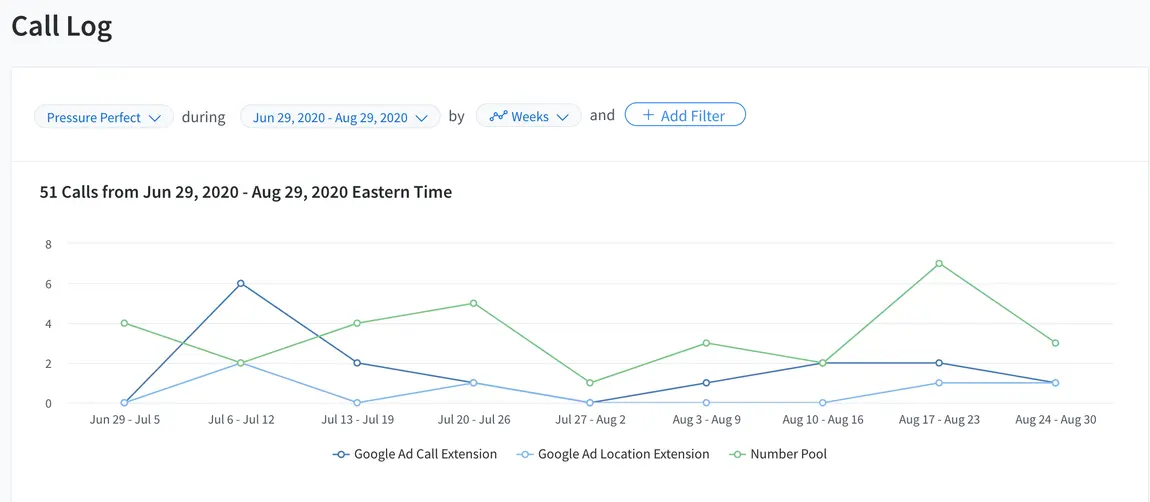
Task: Select Number Pool point at Jul 20 - Jul 26
Action: 473,303
